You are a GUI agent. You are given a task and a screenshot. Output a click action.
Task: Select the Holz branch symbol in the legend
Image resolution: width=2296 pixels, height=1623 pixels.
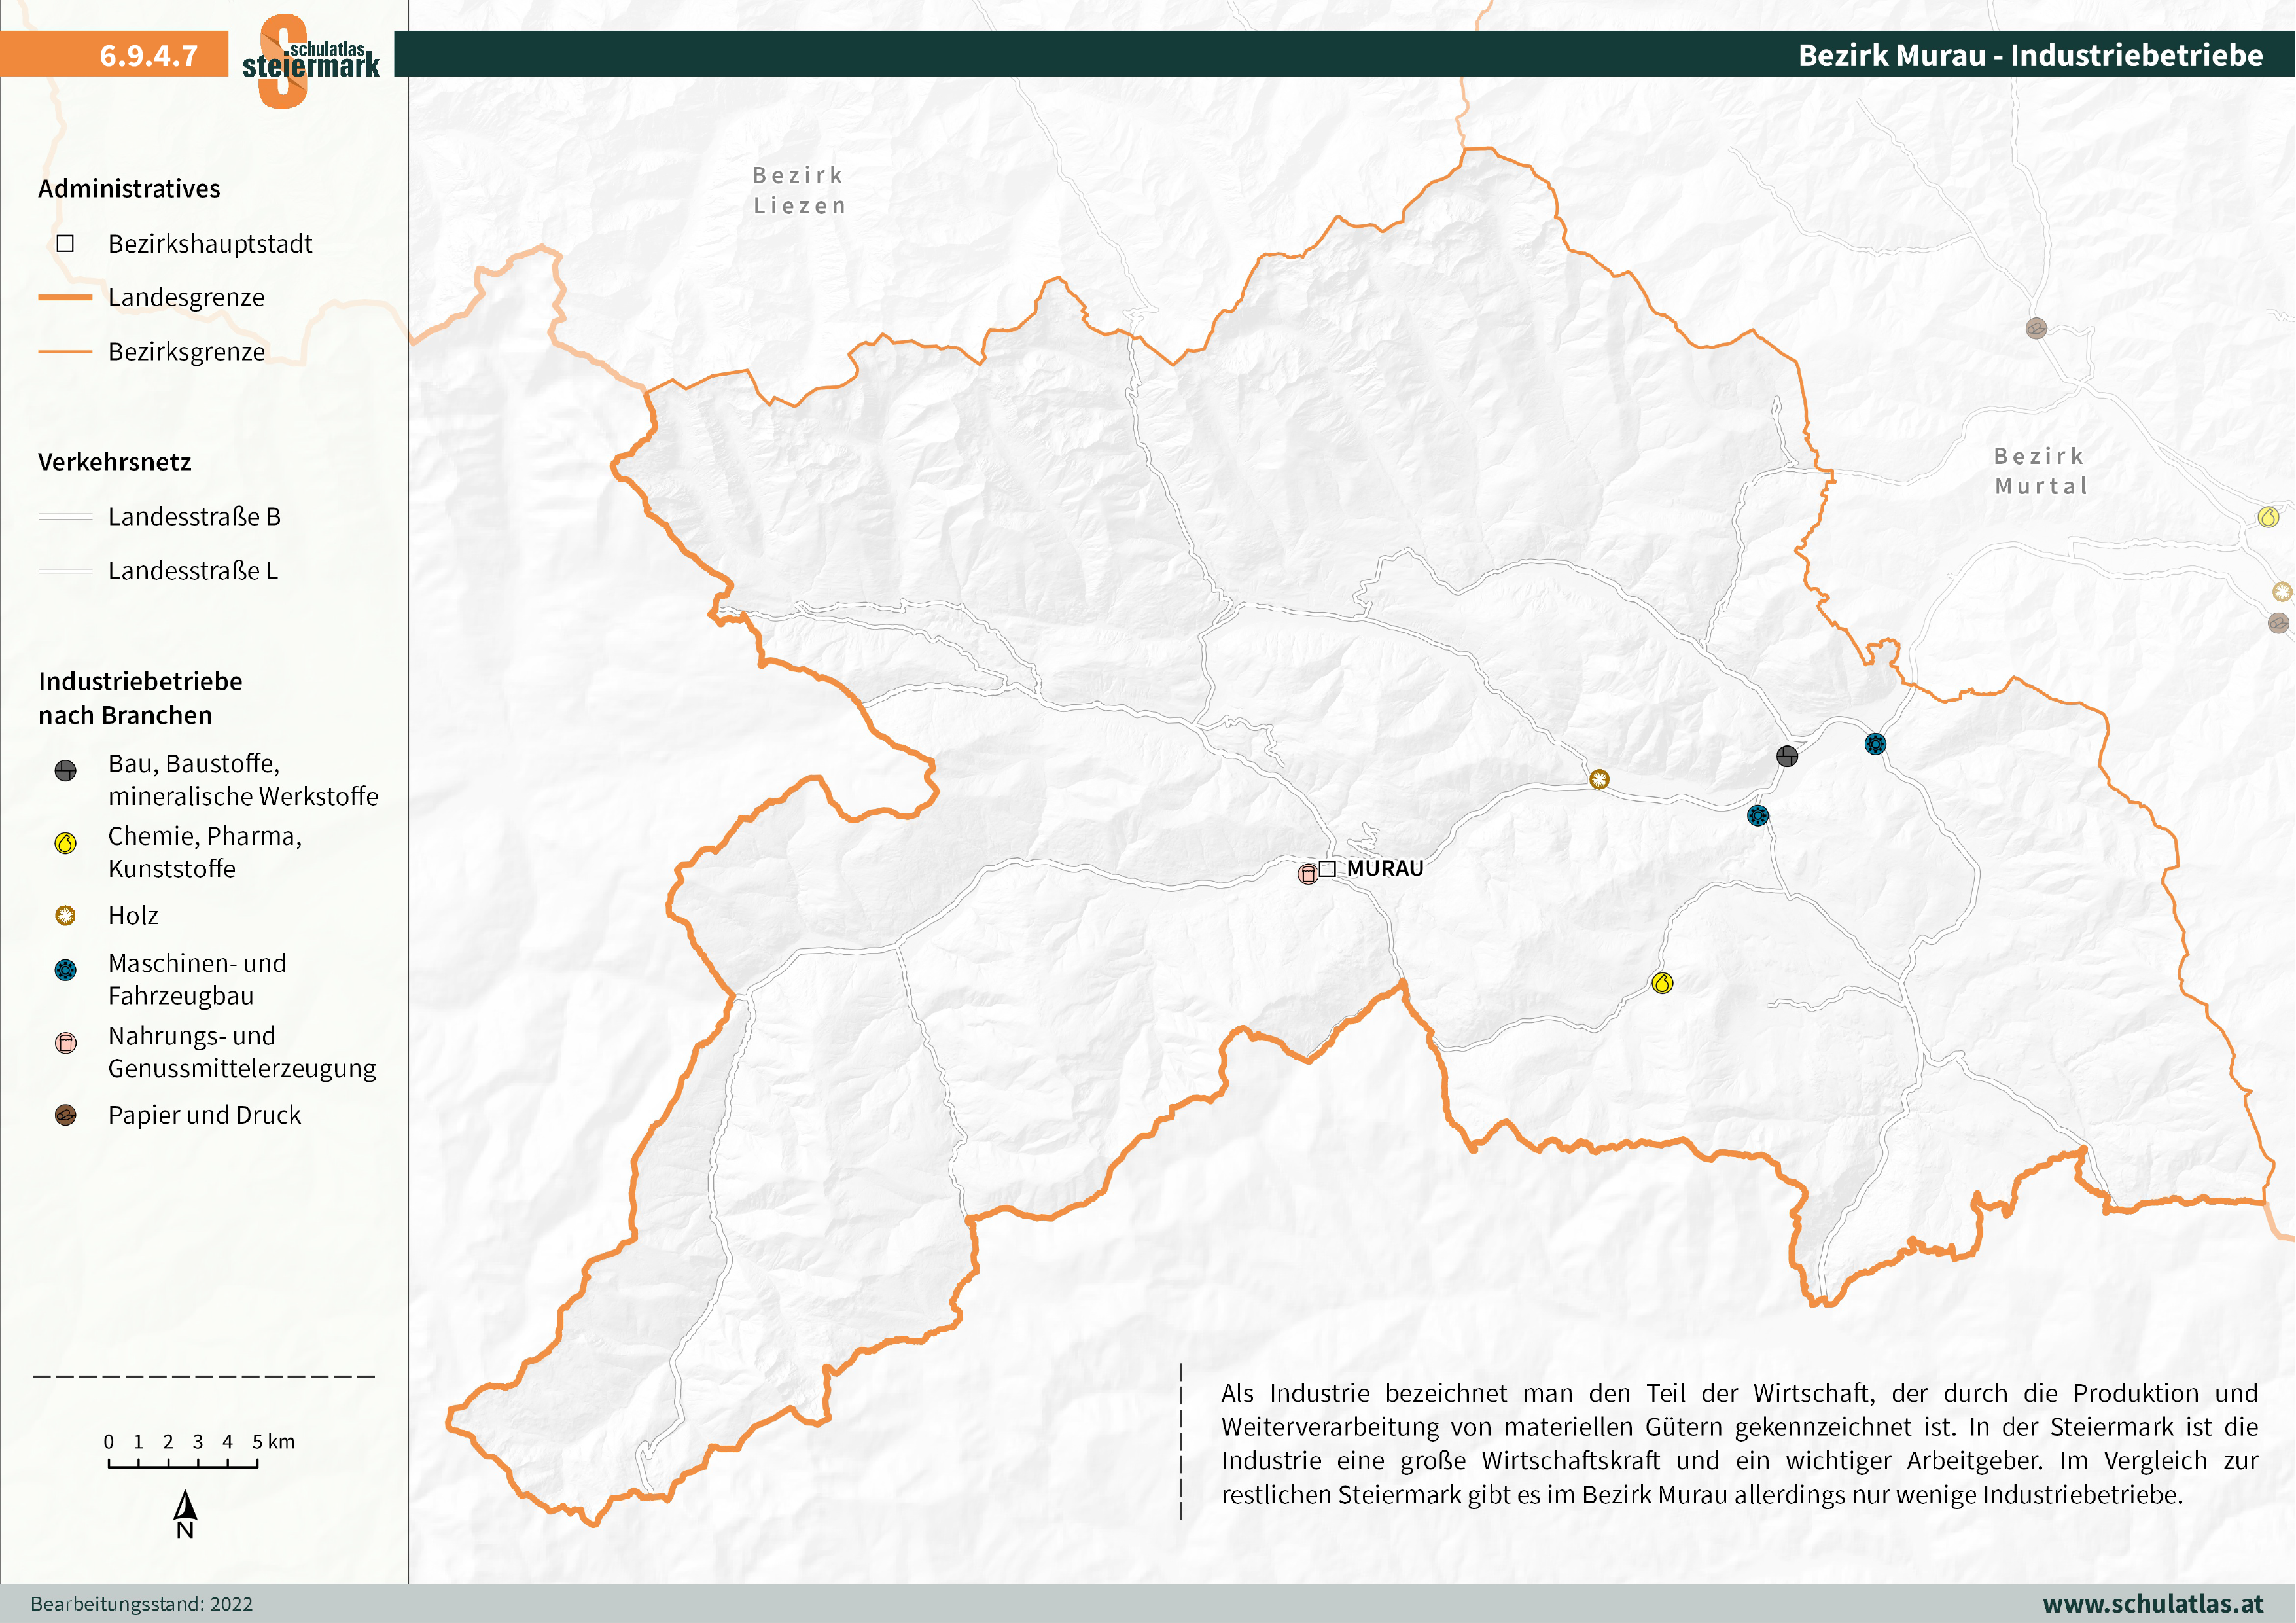(67, 915)
